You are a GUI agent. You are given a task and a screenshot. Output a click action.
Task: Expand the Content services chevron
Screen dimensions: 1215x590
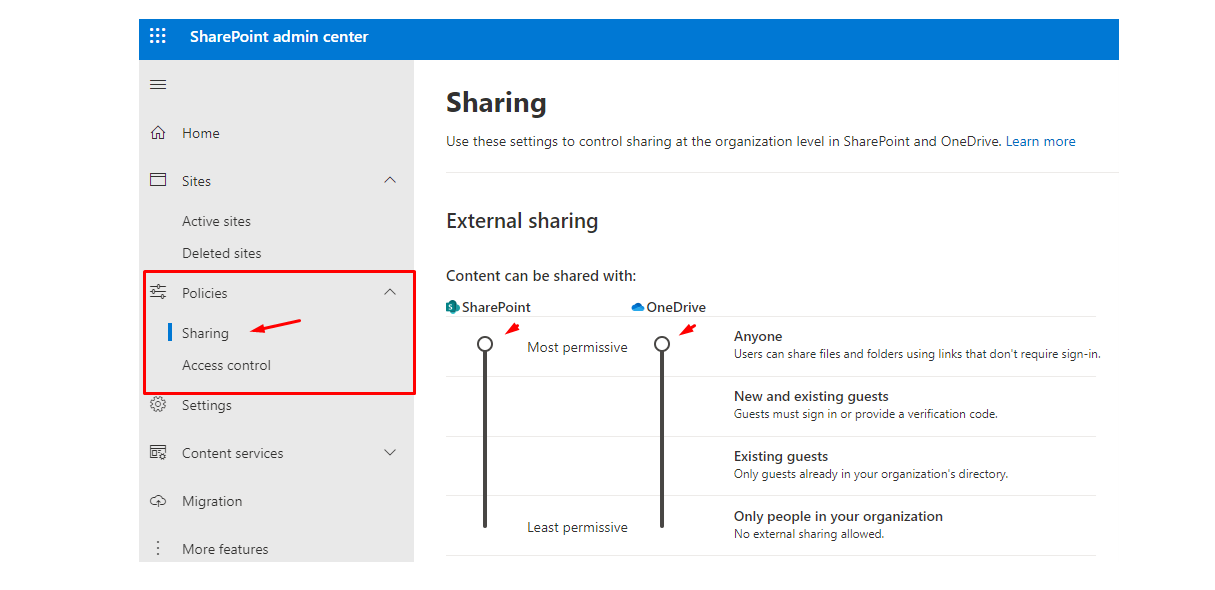pyautogui.click(x=390, y=453)
